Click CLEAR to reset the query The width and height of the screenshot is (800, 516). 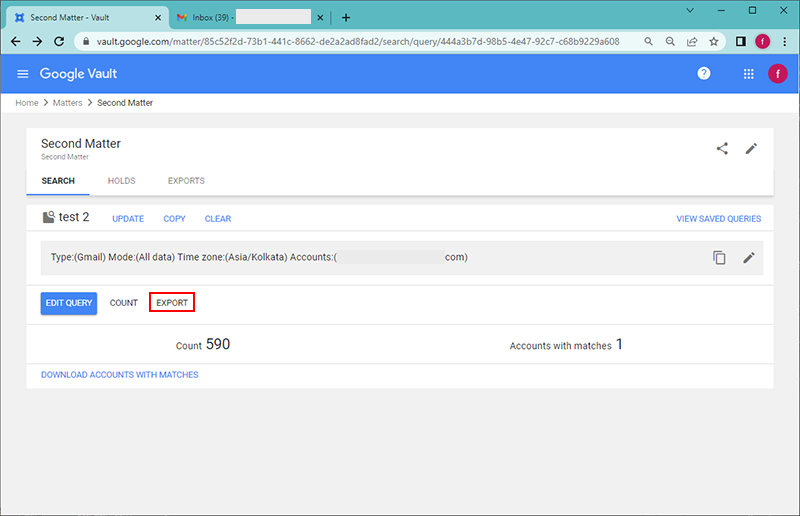[x=218, y=219]
